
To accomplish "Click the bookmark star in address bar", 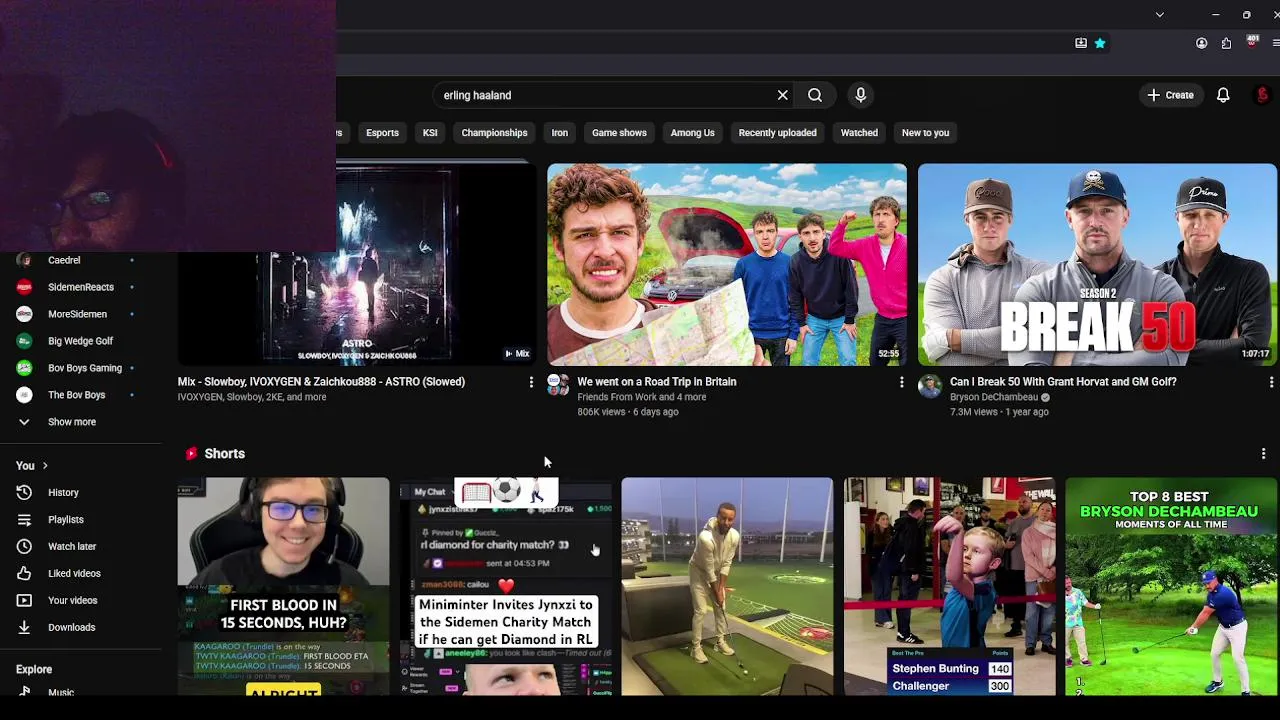I will [1100, 43].
